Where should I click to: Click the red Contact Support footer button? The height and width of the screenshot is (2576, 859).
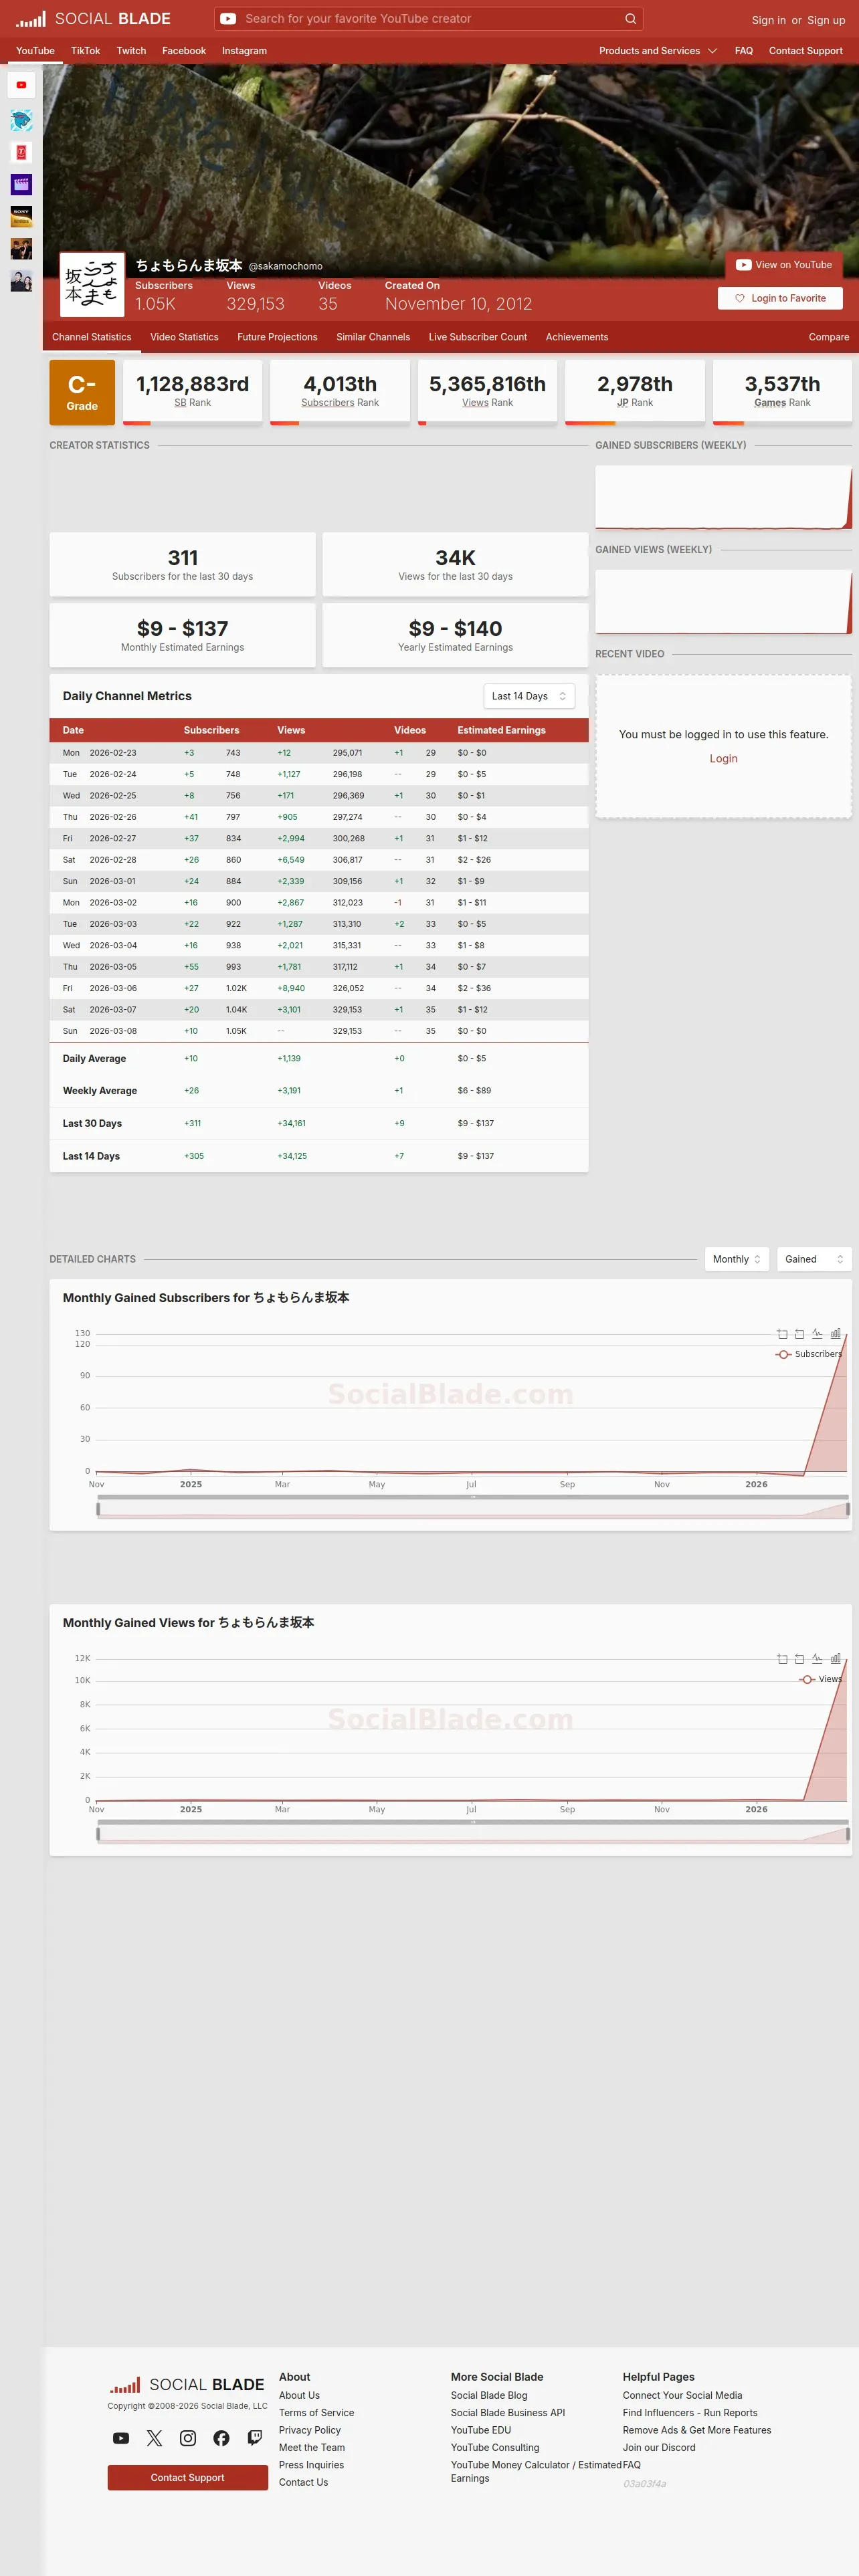(x=188, y=2477)
